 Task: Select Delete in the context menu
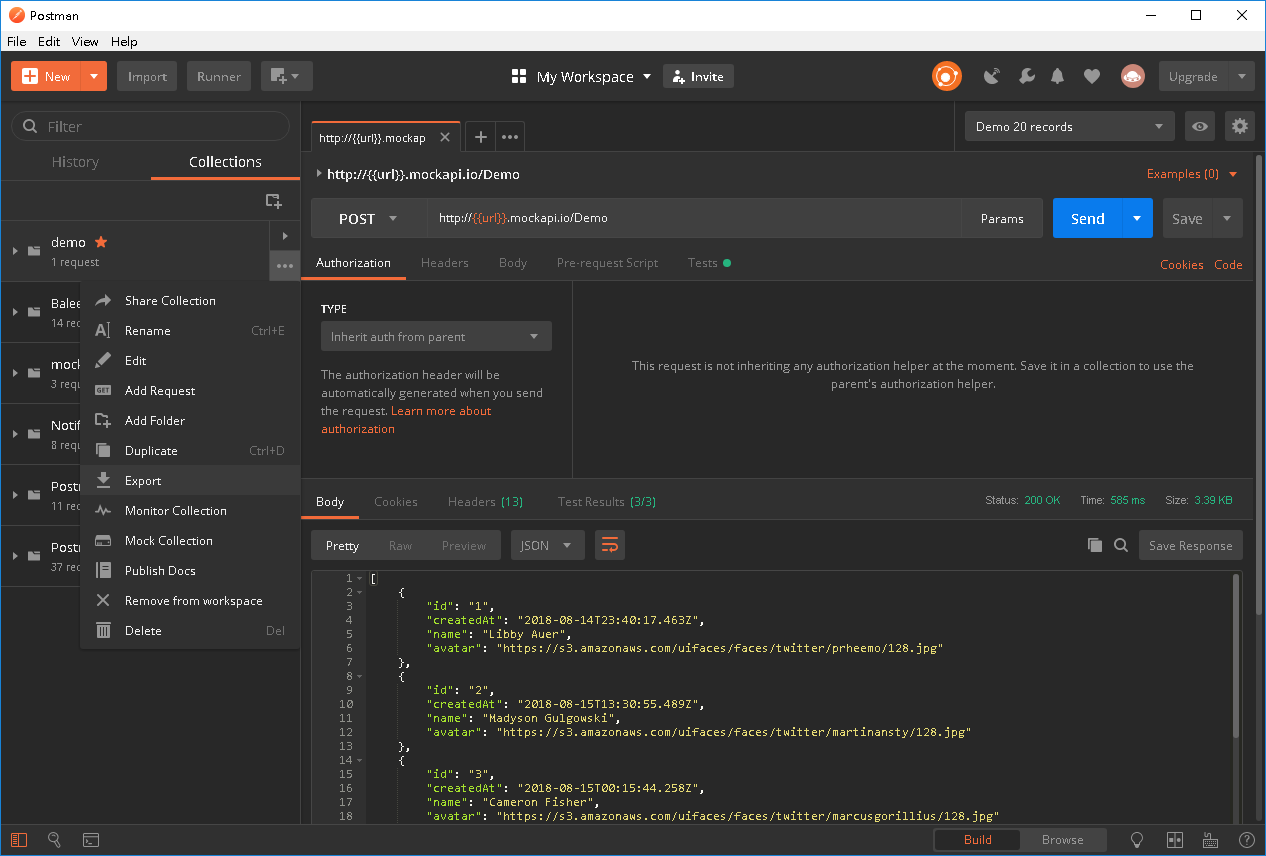coord(190,631)
